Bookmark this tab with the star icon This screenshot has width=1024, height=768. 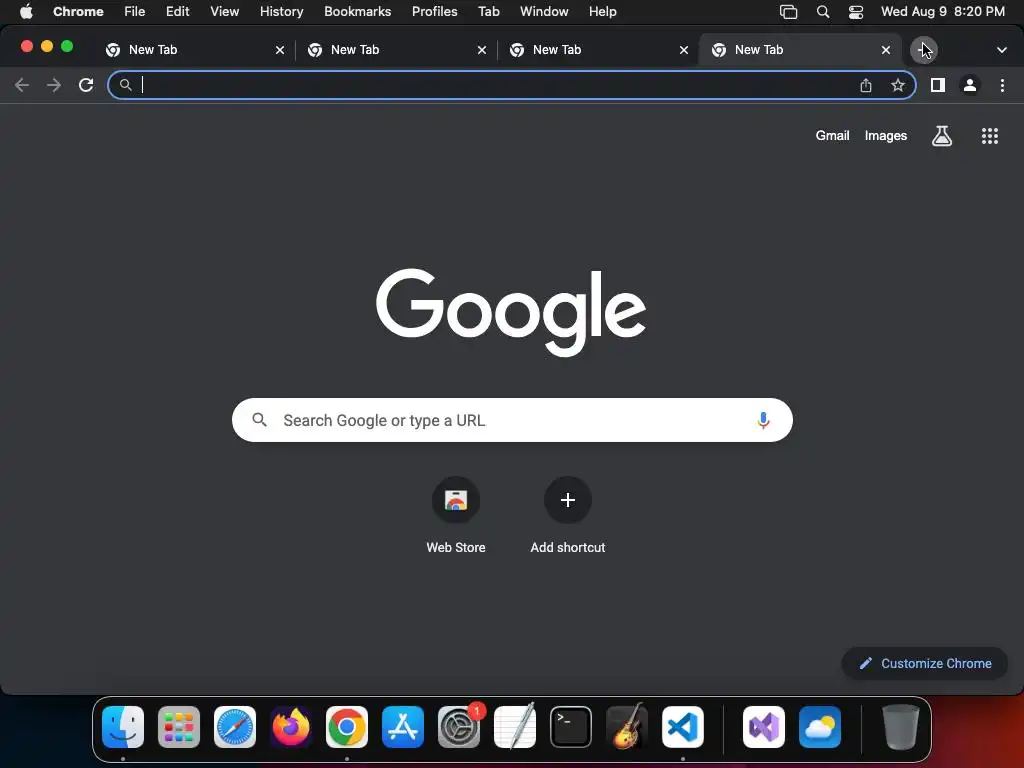pos(898,85)
